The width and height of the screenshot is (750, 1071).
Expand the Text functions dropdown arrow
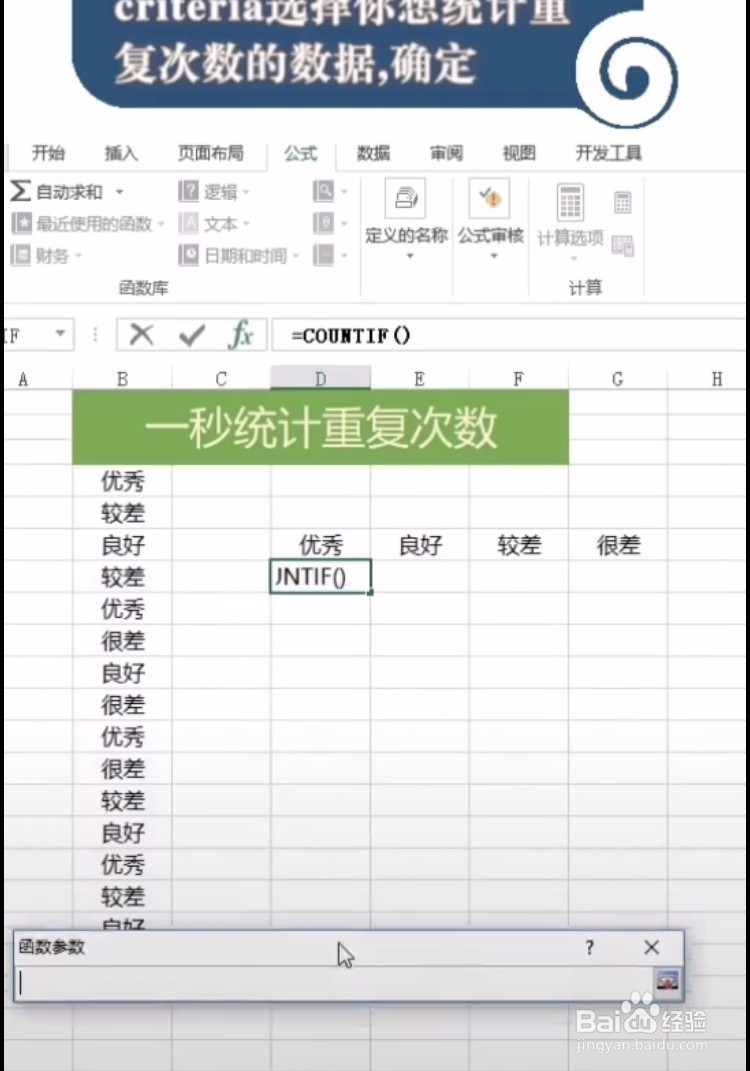pos(247,224)
